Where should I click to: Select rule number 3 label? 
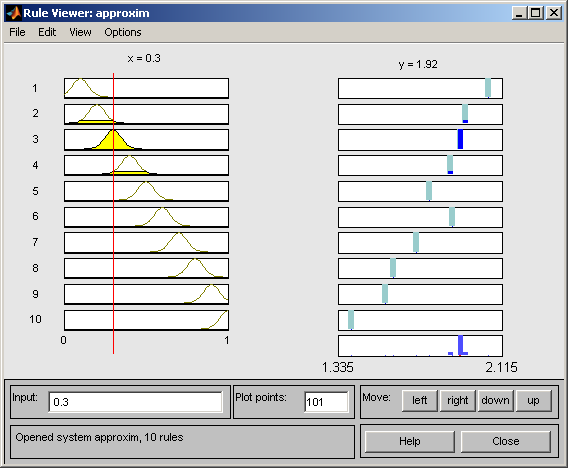point(35,139)
